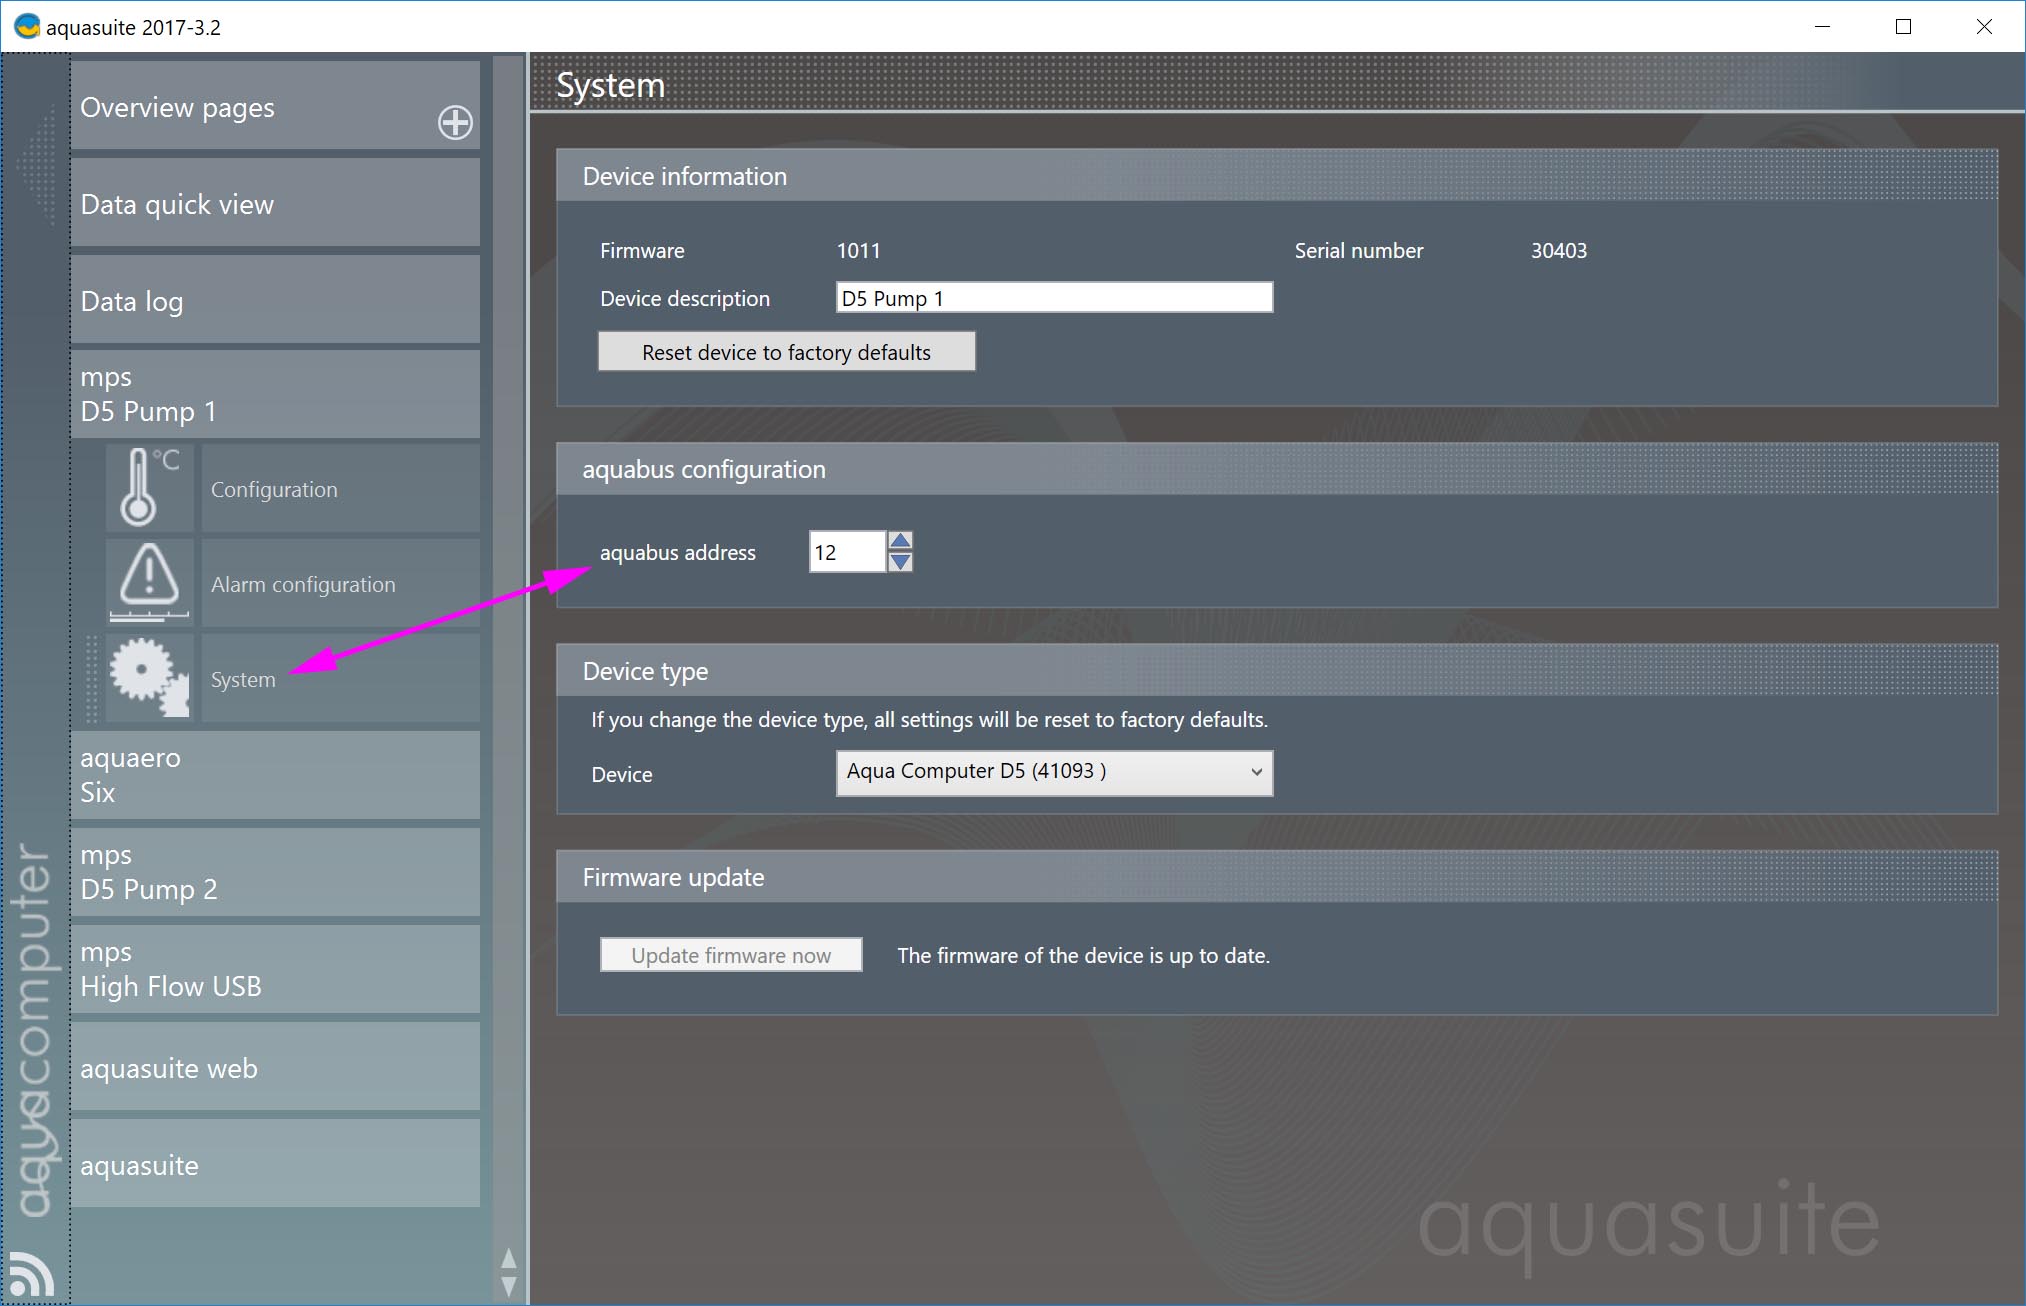The width and height of the screenshot is (2026, 1306).
Task: Select the System gears icon
Action: click(x=149, y=678)
